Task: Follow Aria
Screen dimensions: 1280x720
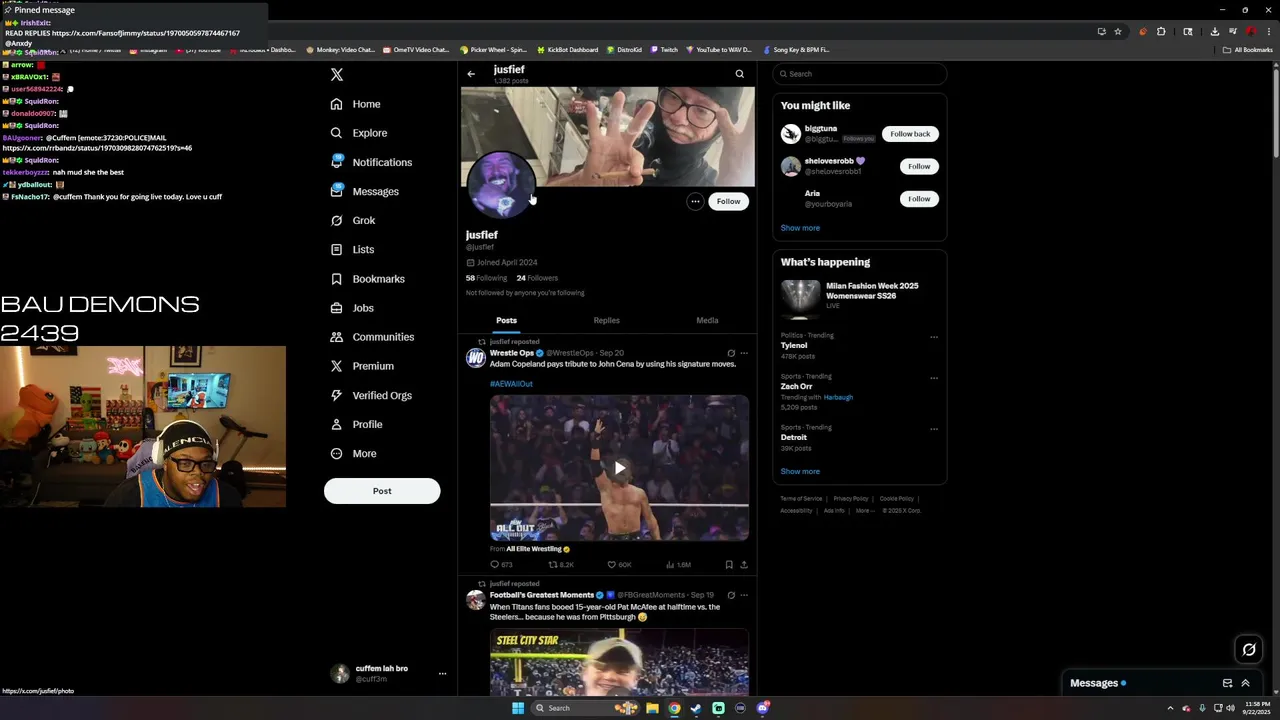Action: tap(919, 199)
